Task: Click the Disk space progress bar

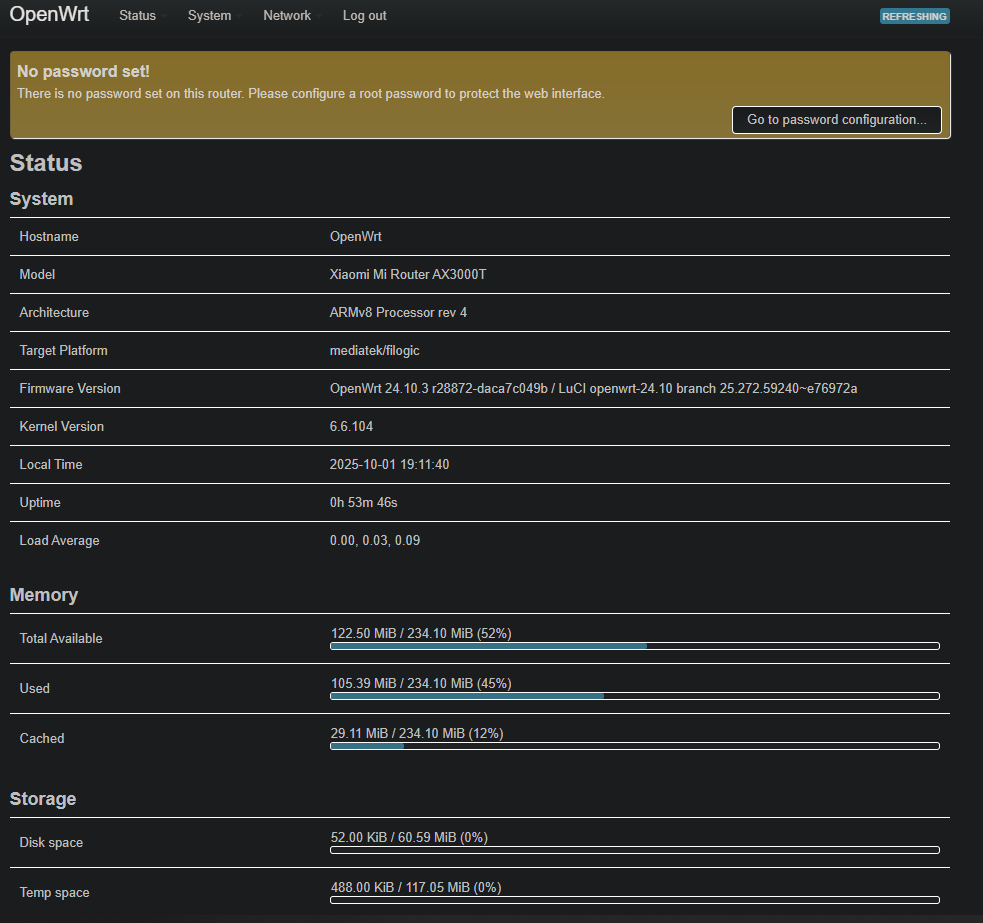Action: (634, 850)
